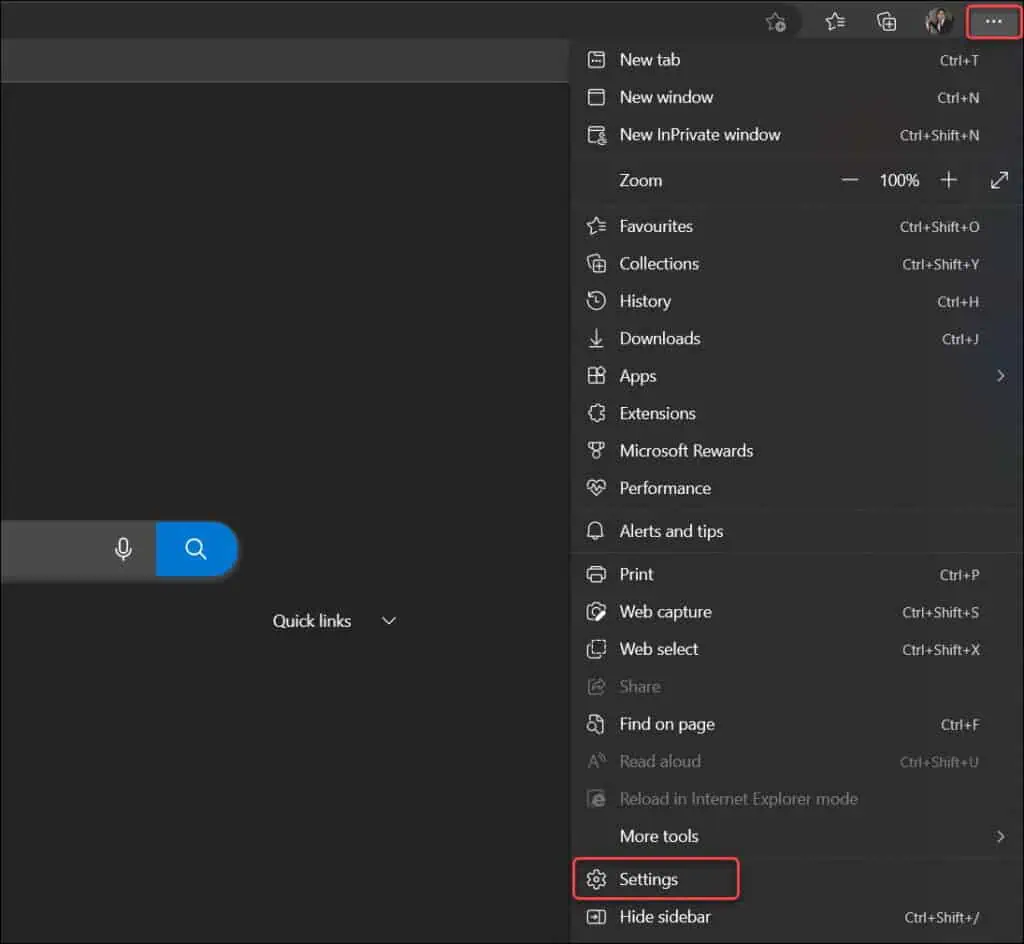The width and height of the screenshot is (1024, 944).
Task: Click the Ctrl+Shift+S shortcut text
Action: (x=940, y=612)
